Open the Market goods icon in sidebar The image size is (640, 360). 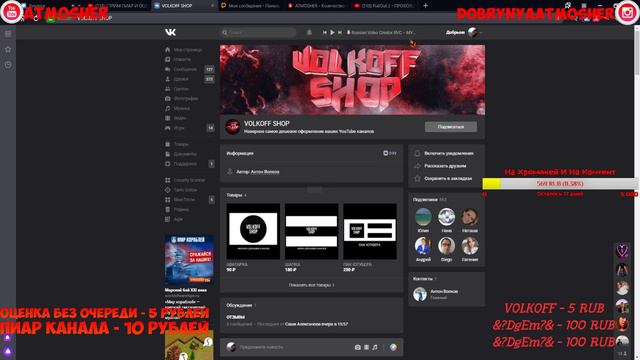tap(167, 144)
